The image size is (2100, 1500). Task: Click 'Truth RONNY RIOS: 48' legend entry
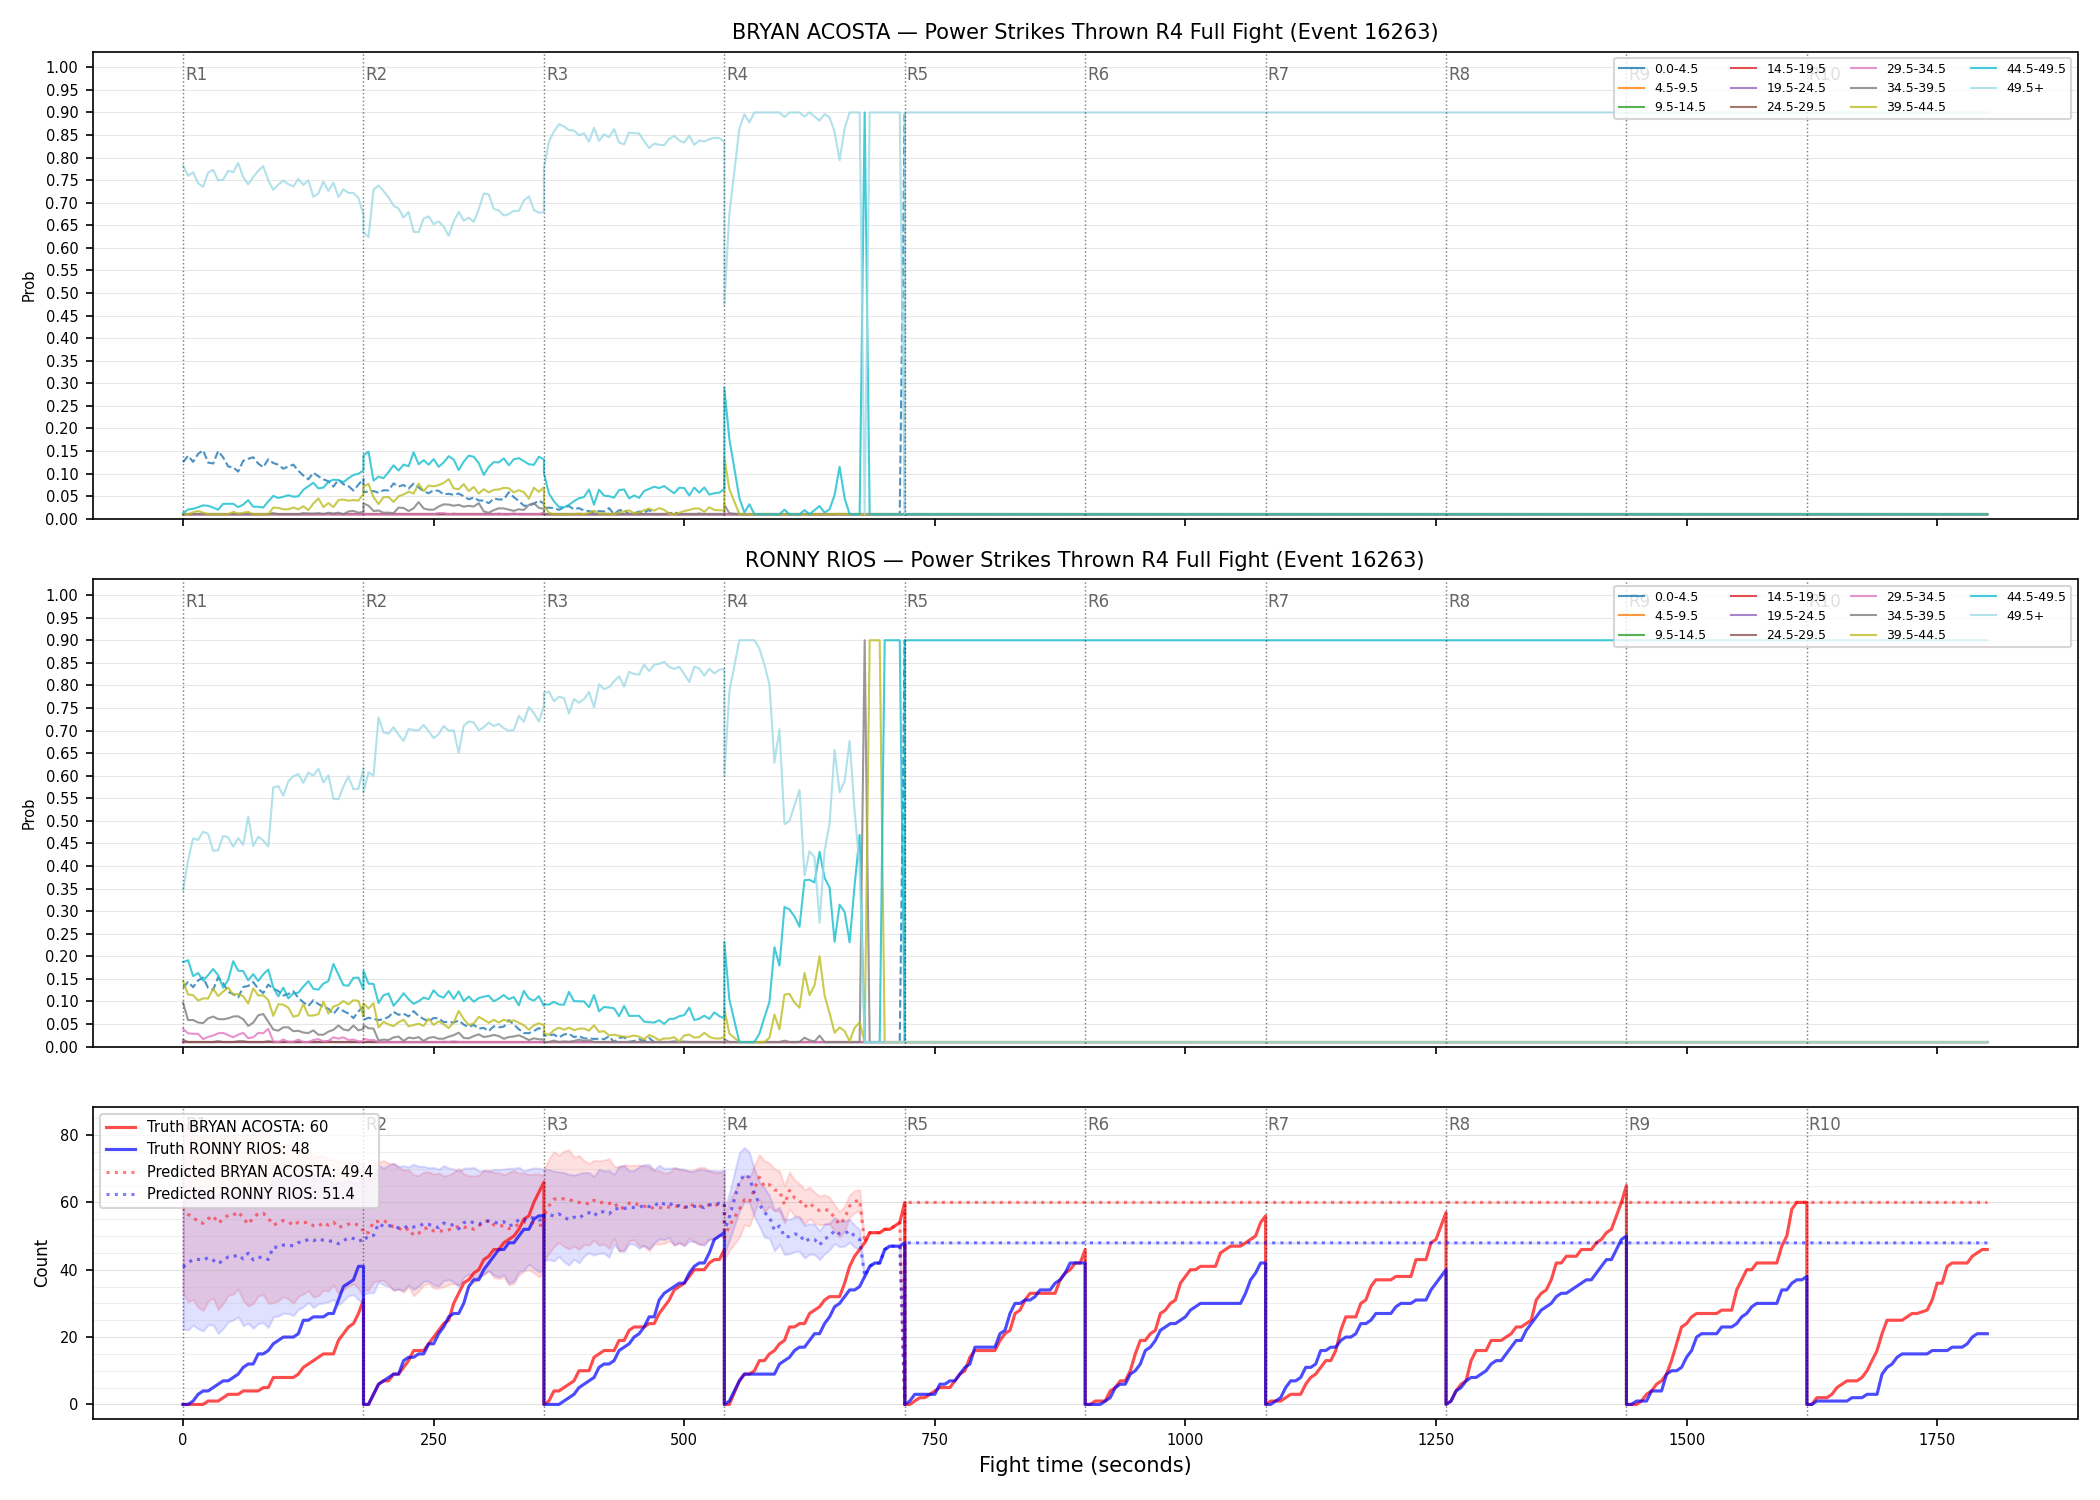coord(207,1149)
